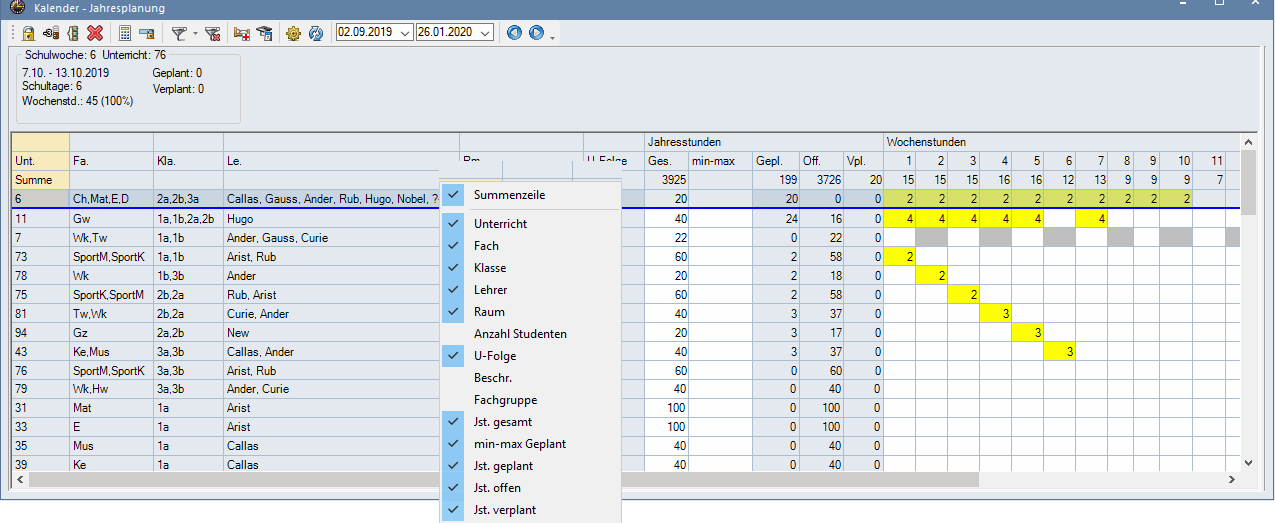Toggle Jst. gesamt column option
Viewport: 1275px width, 523px height.
pyautogui.click(x=530, y=422)
